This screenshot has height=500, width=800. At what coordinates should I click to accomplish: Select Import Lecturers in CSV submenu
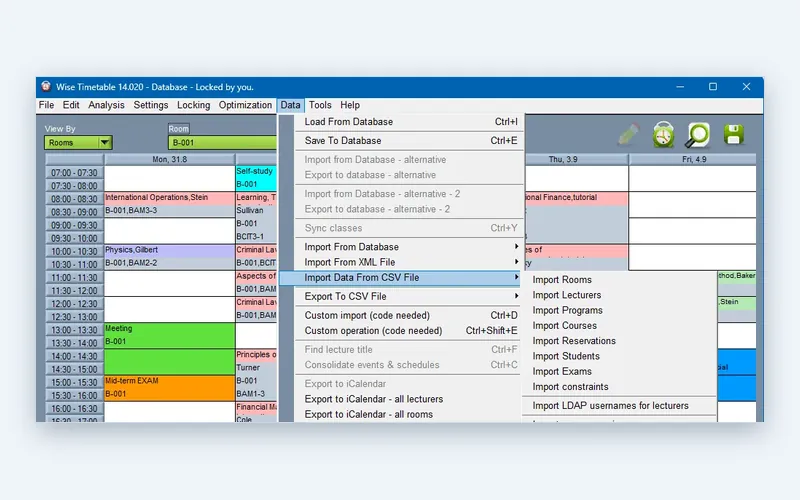click(620, 295)
